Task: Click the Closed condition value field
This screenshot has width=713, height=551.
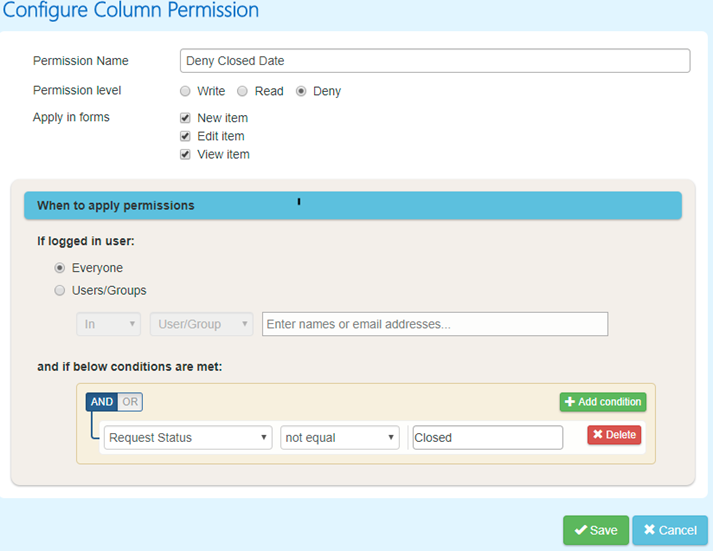Action: [x=487, y=438]
